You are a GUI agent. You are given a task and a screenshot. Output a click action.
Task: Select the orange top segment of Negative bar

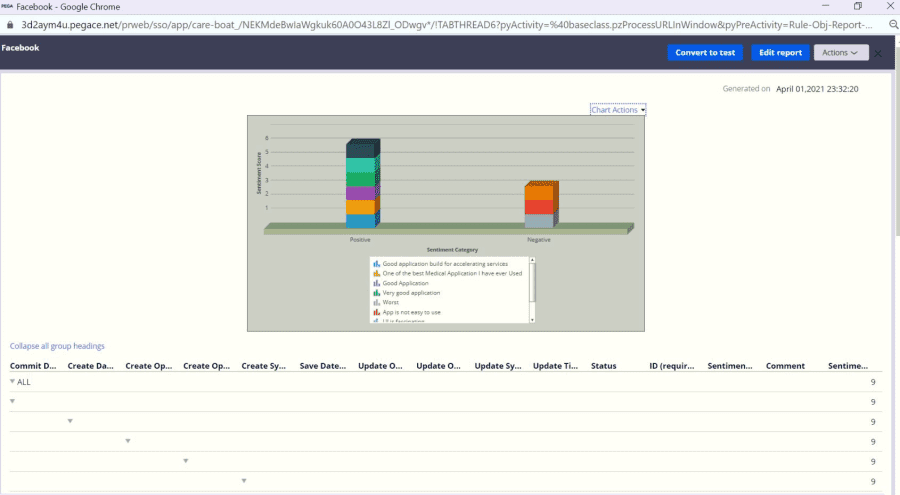539,192
